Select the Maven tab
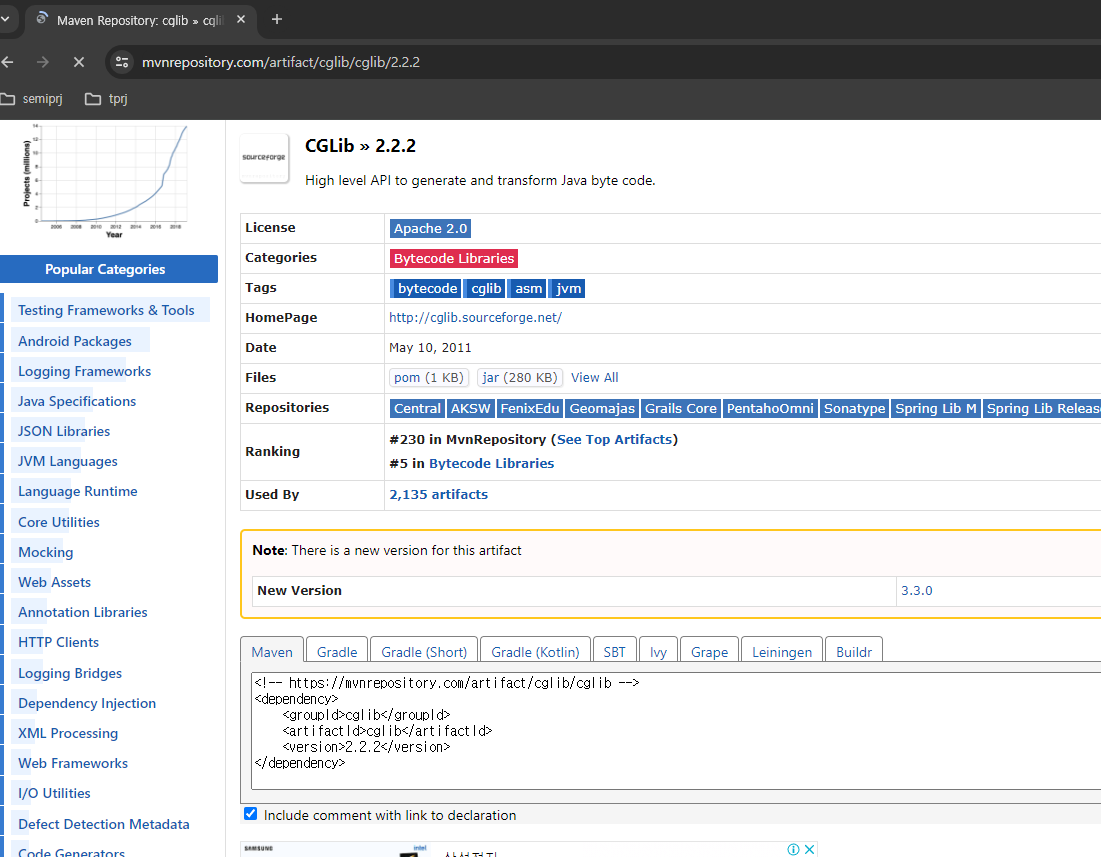Image resolution: width=1101 pixels, height=857 pixels. click(x=272, y=651)
